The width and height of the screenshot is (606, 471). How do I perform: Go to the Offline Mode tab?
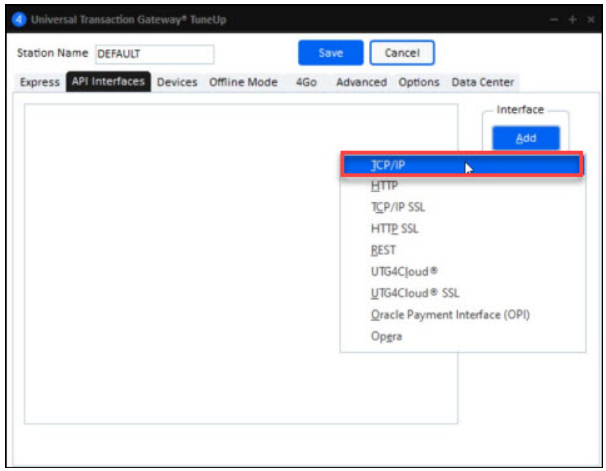click(x=243, y=82)
